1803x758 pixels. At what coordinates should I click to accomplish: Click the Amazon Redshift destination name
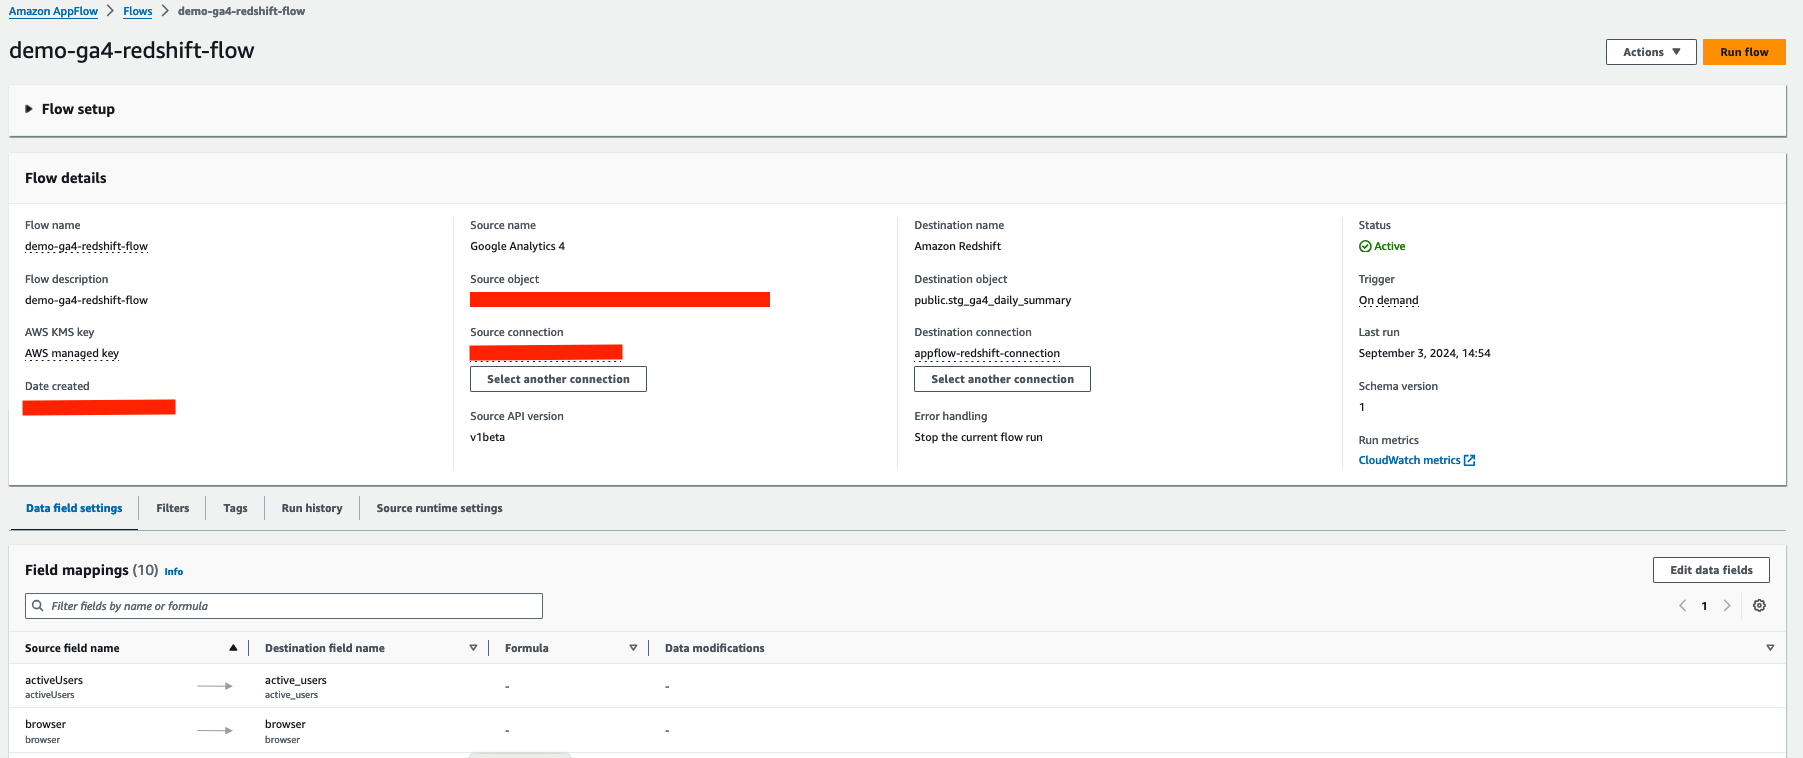(x=957, y=246)
